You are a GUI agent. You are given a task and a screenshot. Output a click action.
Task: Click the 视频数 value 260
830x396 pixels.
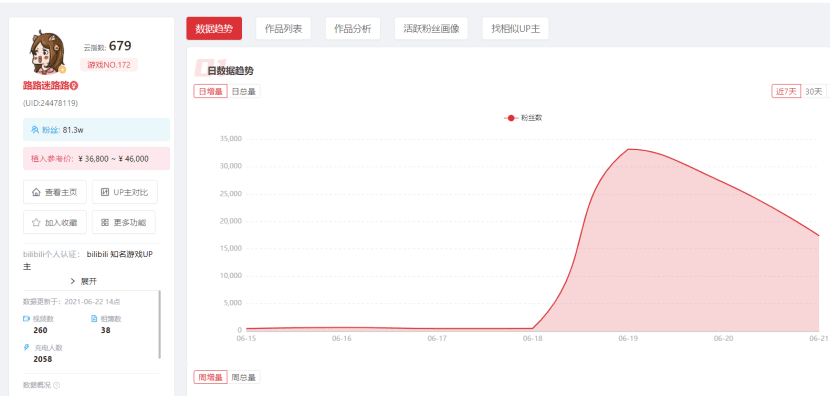[40, 330]
